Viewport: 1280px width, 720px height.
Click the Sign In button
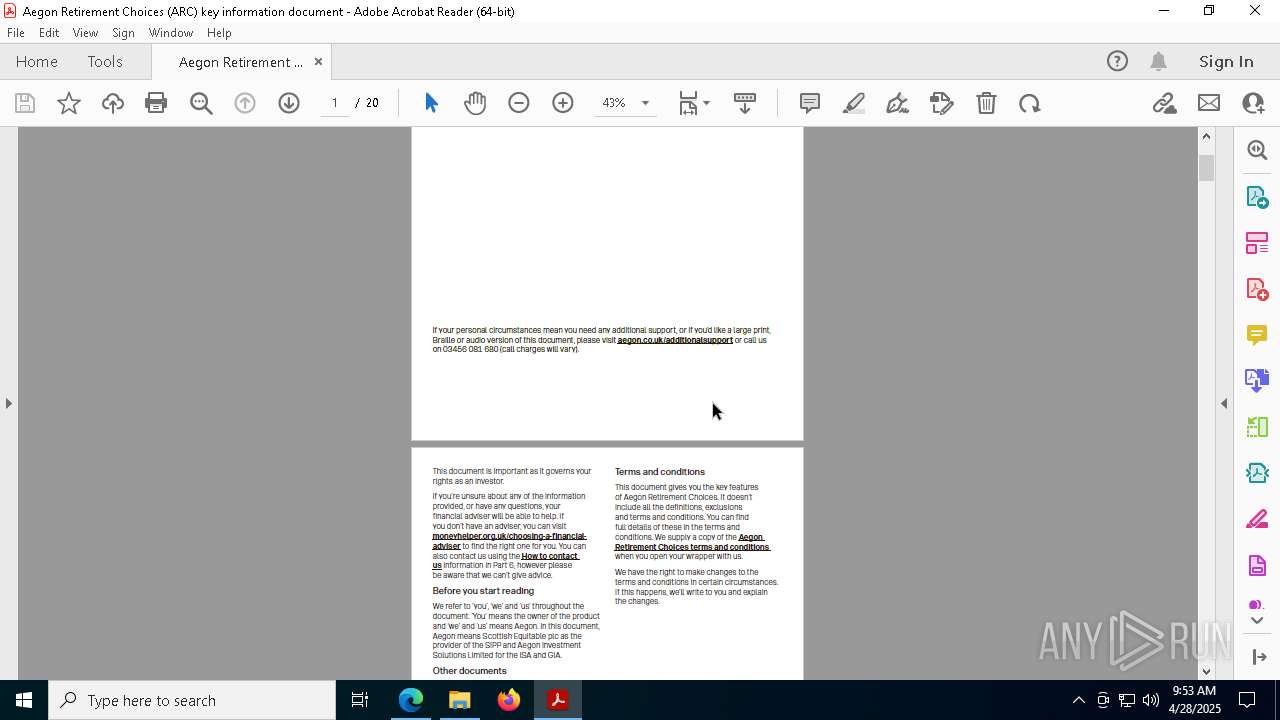coord(1226,61)
